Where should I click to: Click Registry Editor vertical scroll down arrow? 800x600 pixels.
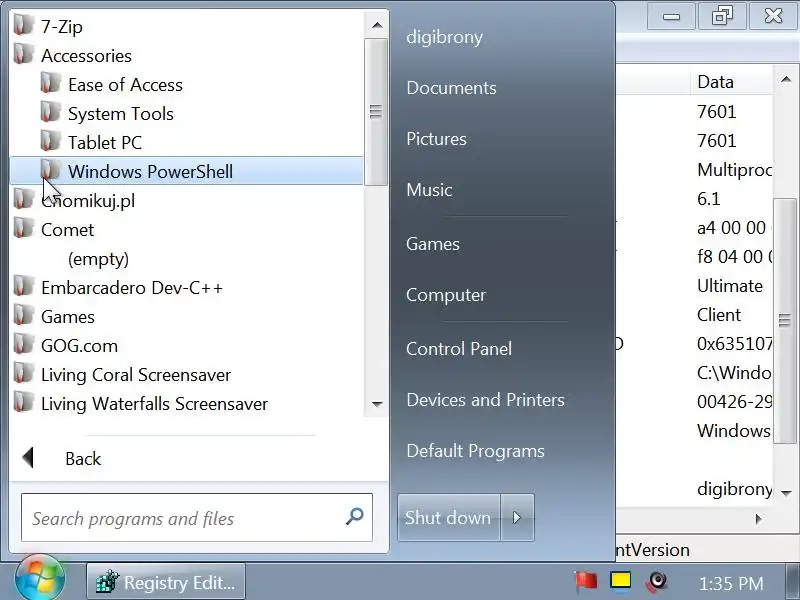786,493
